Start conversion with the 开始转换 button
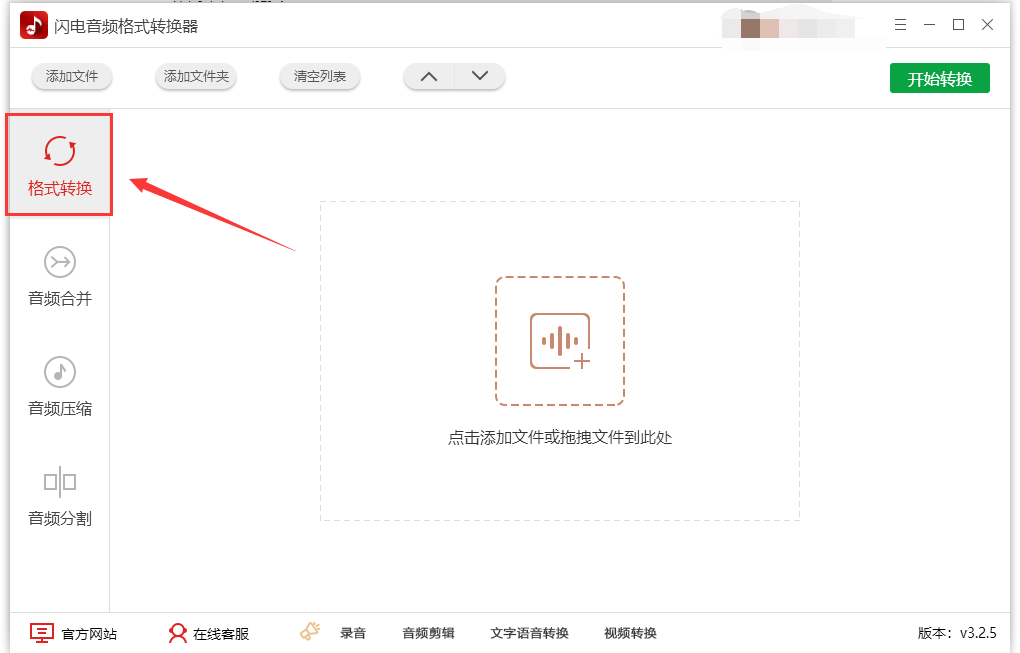This screenshot has height=653, width=1020. 939,77
